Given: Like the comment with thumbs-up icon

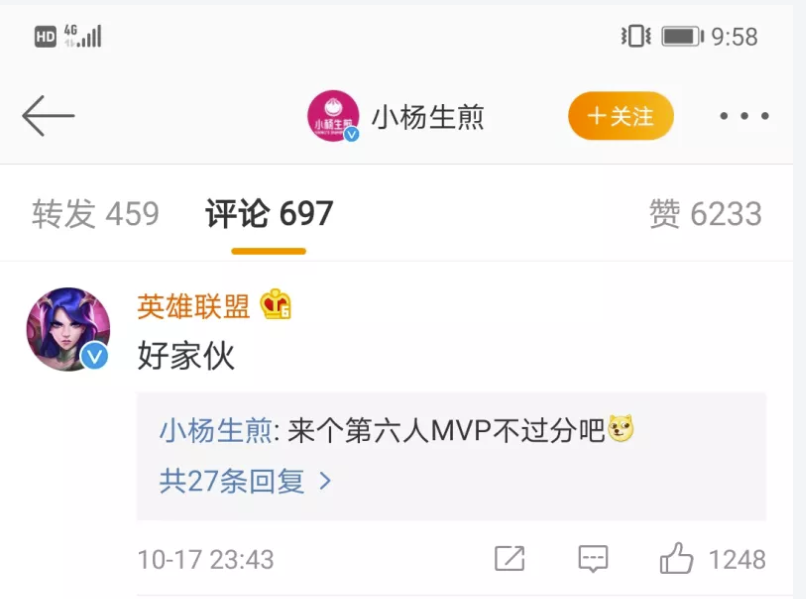Looking at the screenshot, I should pyautogui.click(x=676, y=558).
